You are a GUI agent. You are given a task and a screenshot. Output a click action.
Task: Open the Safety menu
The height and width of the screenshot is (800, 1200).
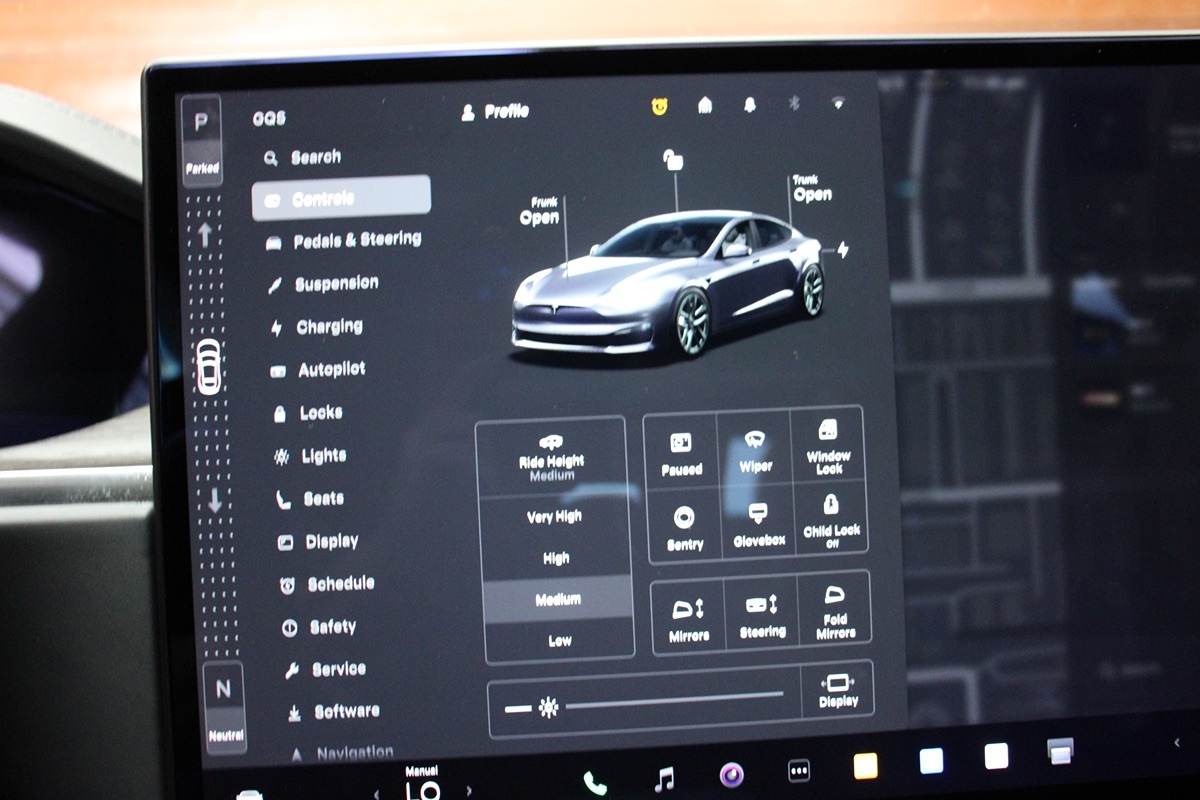[x=319, y=627]
